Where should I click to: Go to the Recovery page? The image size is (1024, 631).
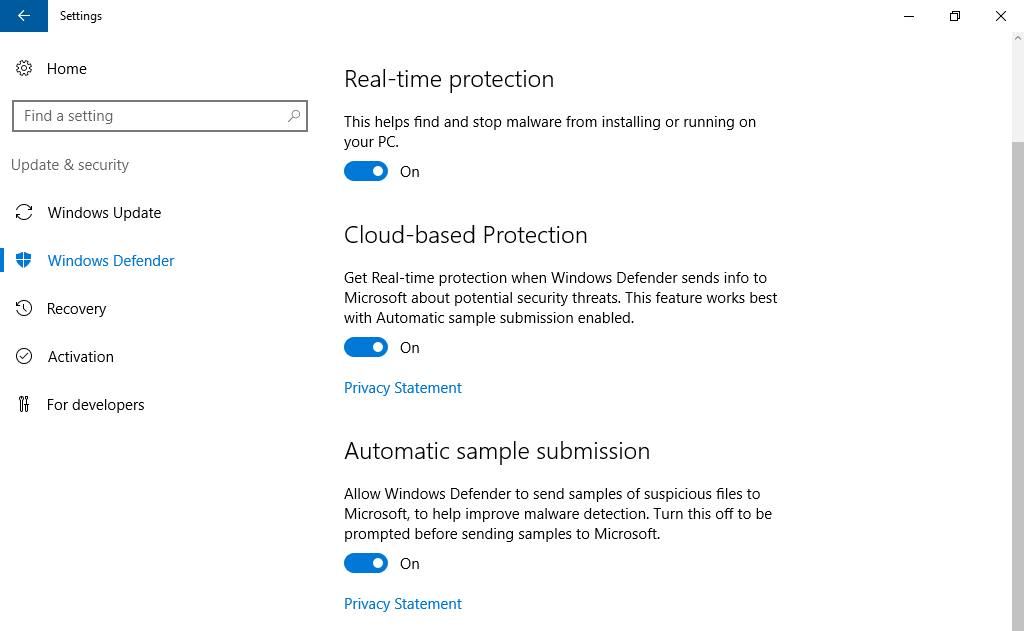coord(76,309)
